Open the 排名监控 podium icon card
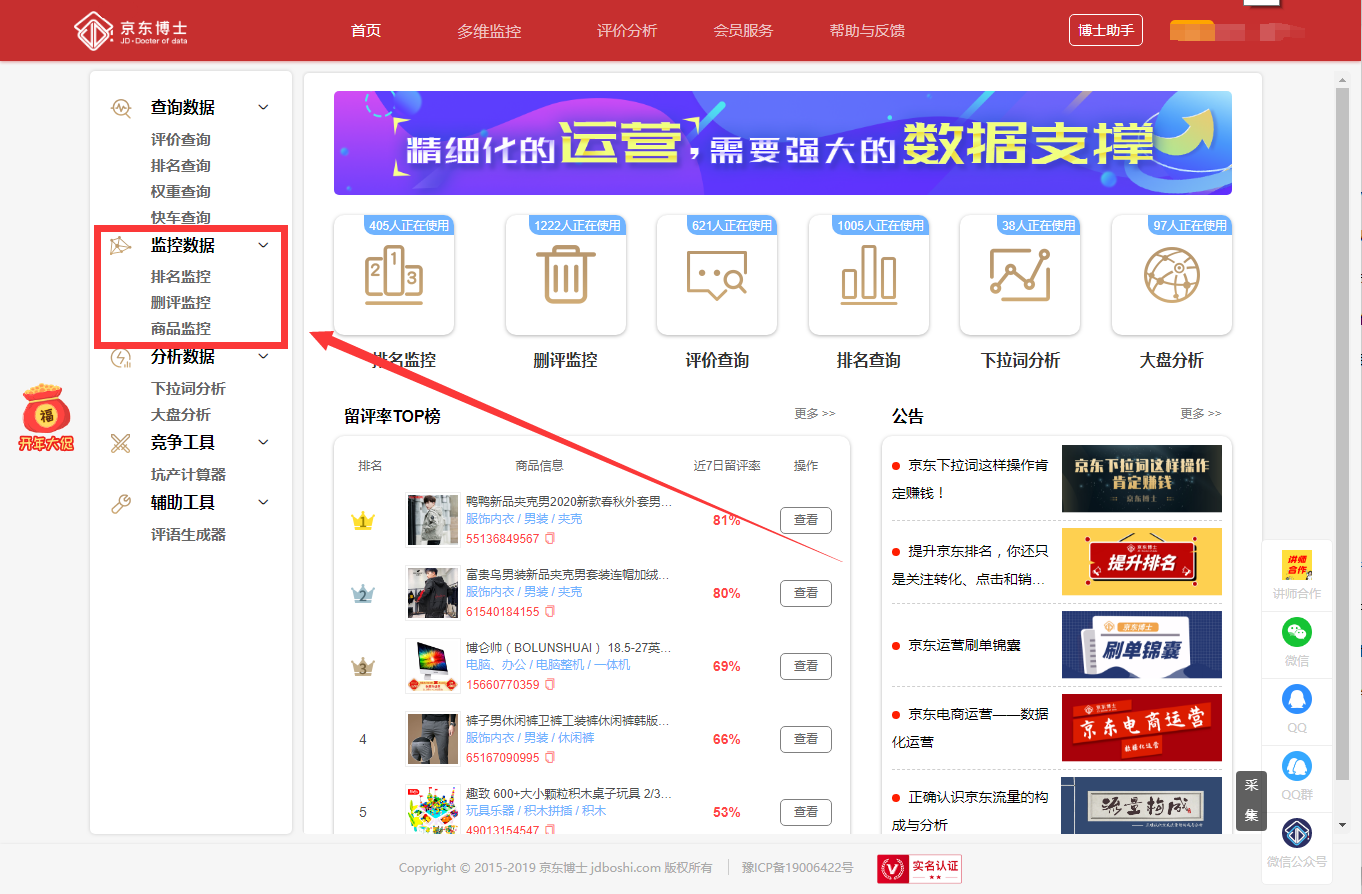The height and width of the screenshot is (894, 1362). (393, 274)
